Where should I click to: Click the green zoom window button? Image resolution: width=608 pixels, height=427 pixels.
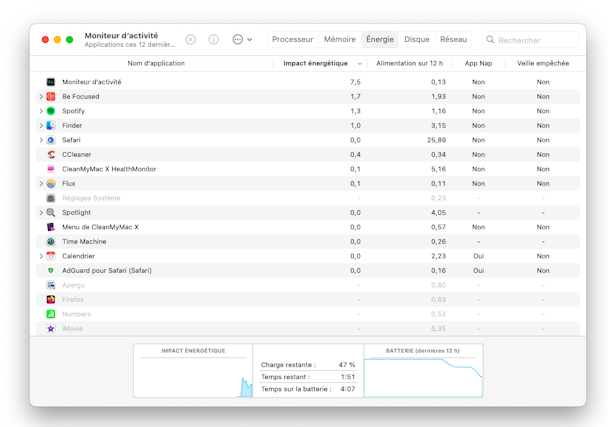click(69, 40)
